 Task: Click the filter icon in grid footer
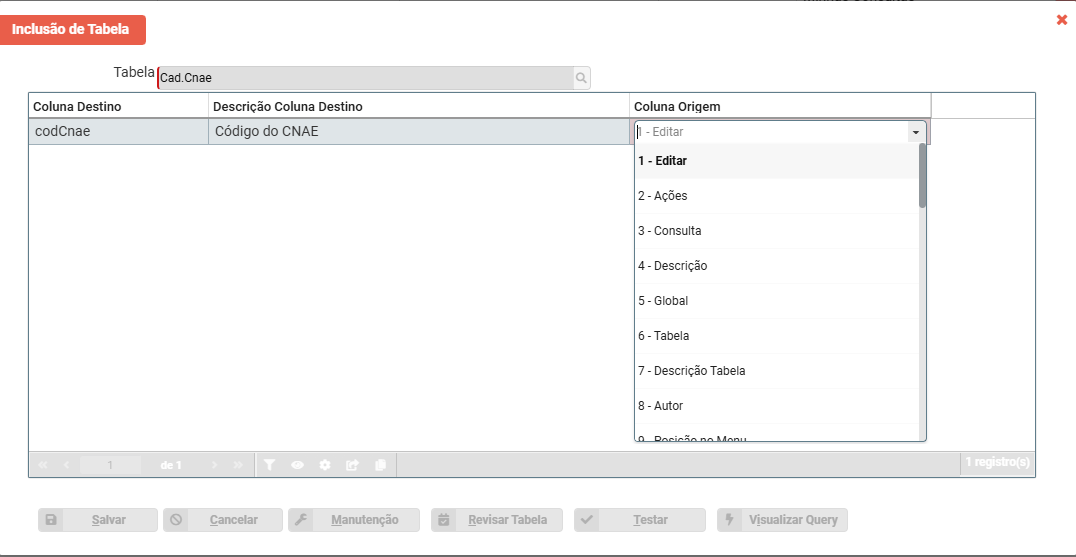[x=269, y=465]
